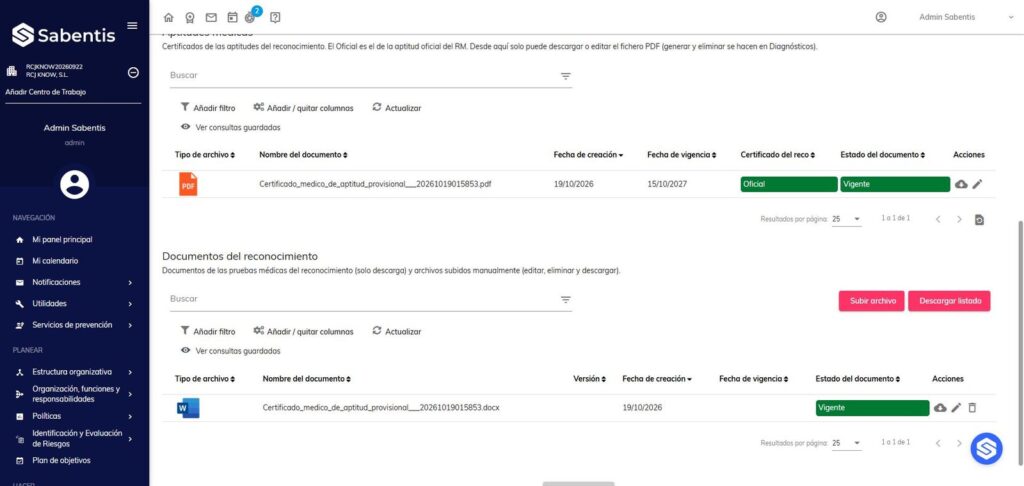The height and width of the screenshot is (486, 1024).
Task: Download the docx document cloud icon
Action: point(940,408)
